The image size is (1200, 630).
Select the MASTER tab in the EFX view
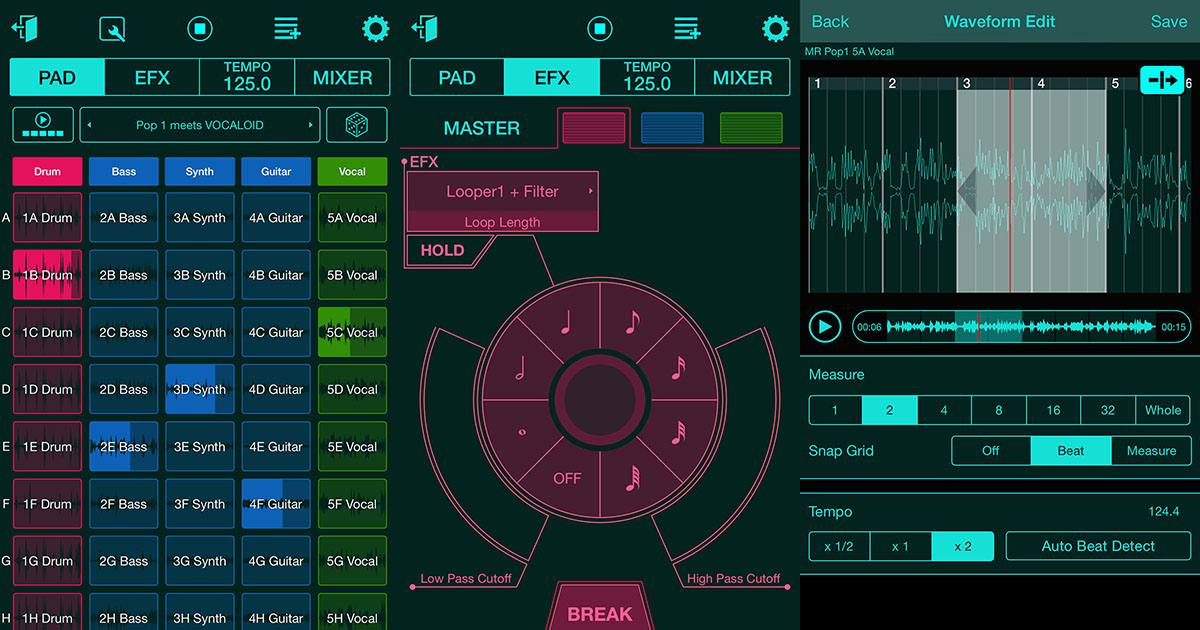[481, 128]
